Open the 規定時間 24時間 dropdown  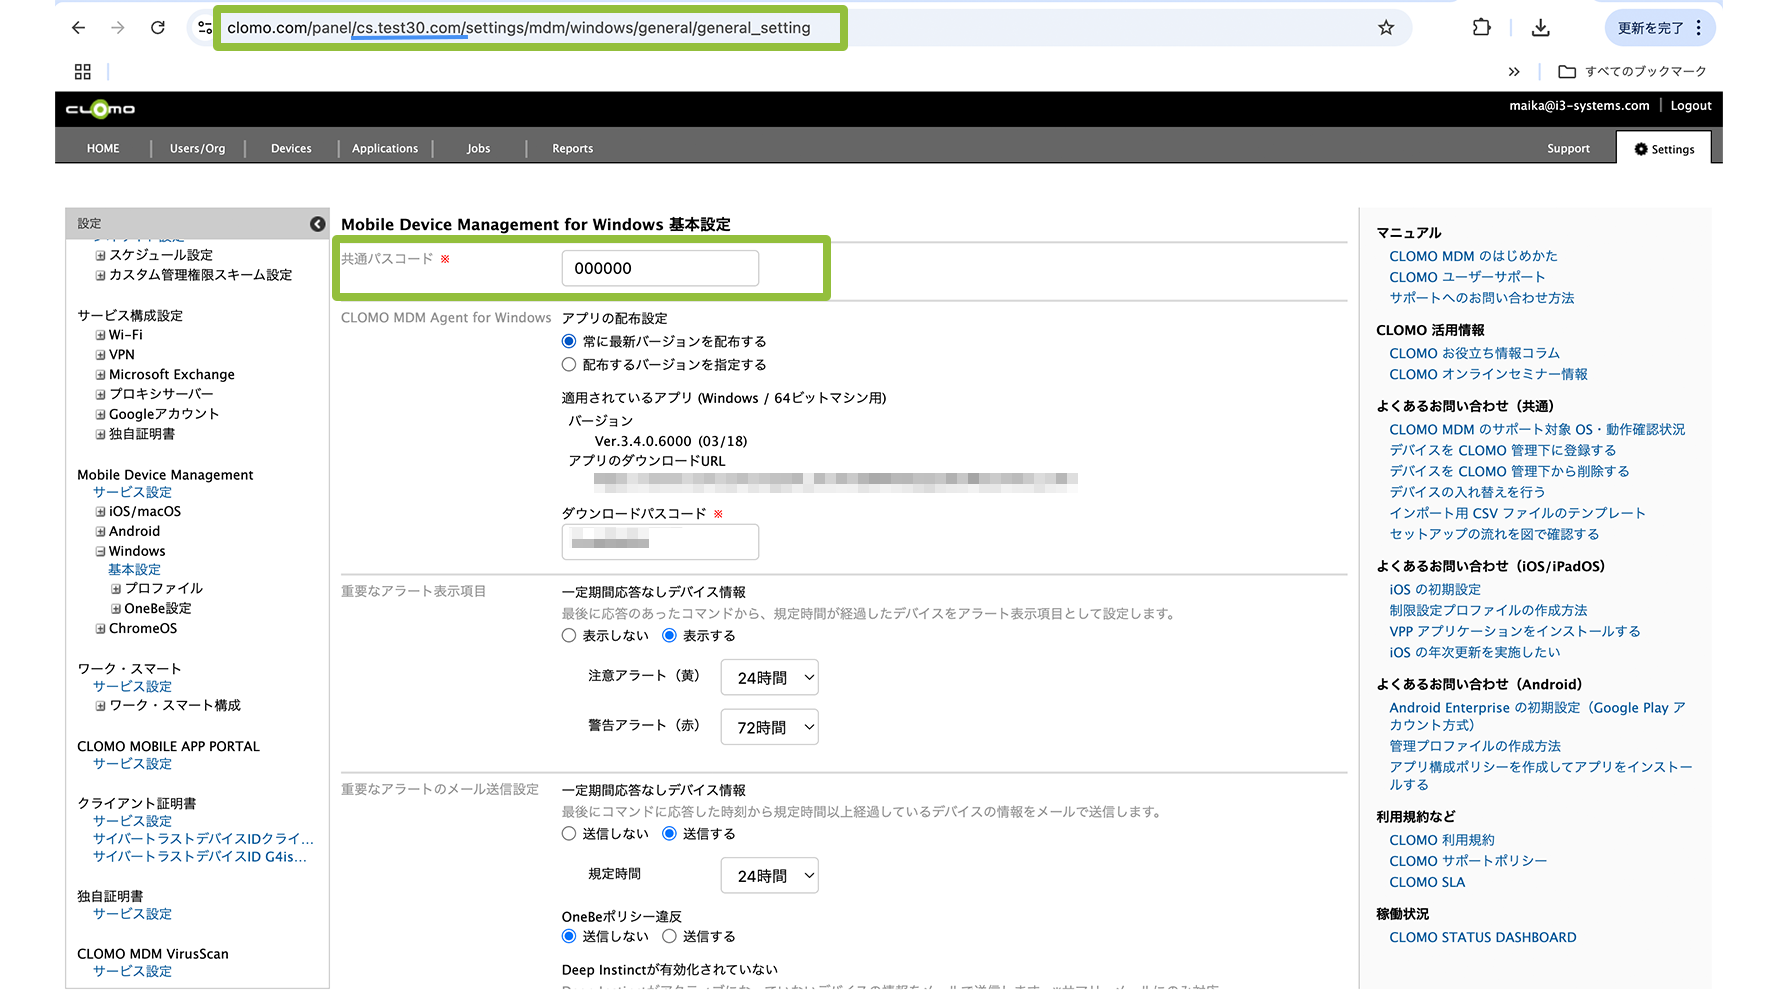tap(770, 875)
